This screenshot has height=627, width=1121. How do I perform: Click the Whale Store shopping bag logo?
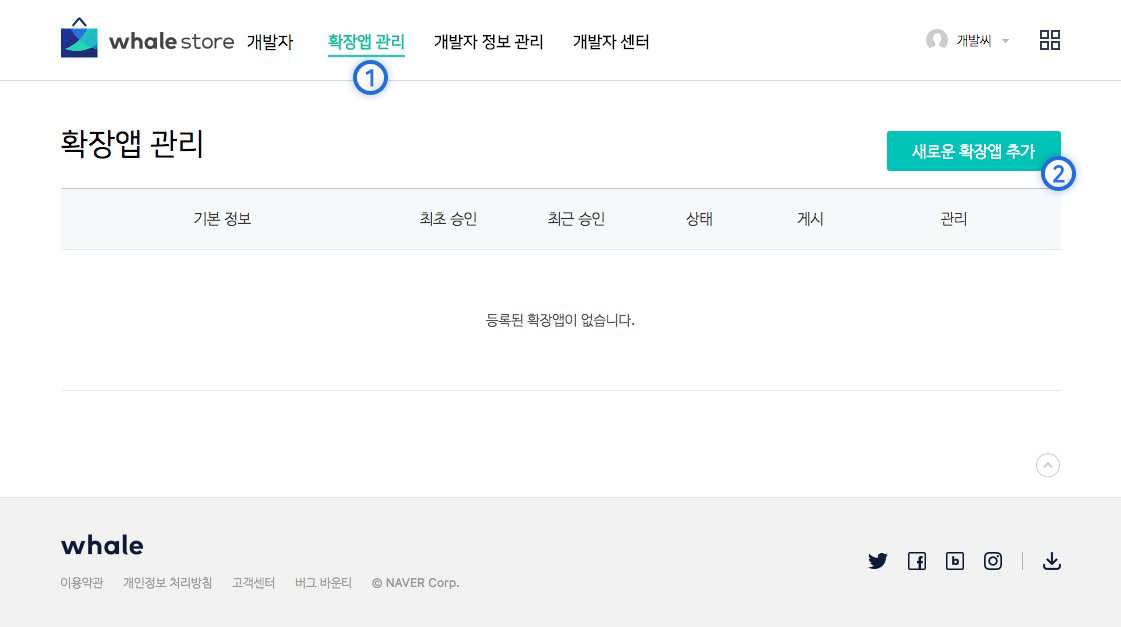[x=79, y=38]
